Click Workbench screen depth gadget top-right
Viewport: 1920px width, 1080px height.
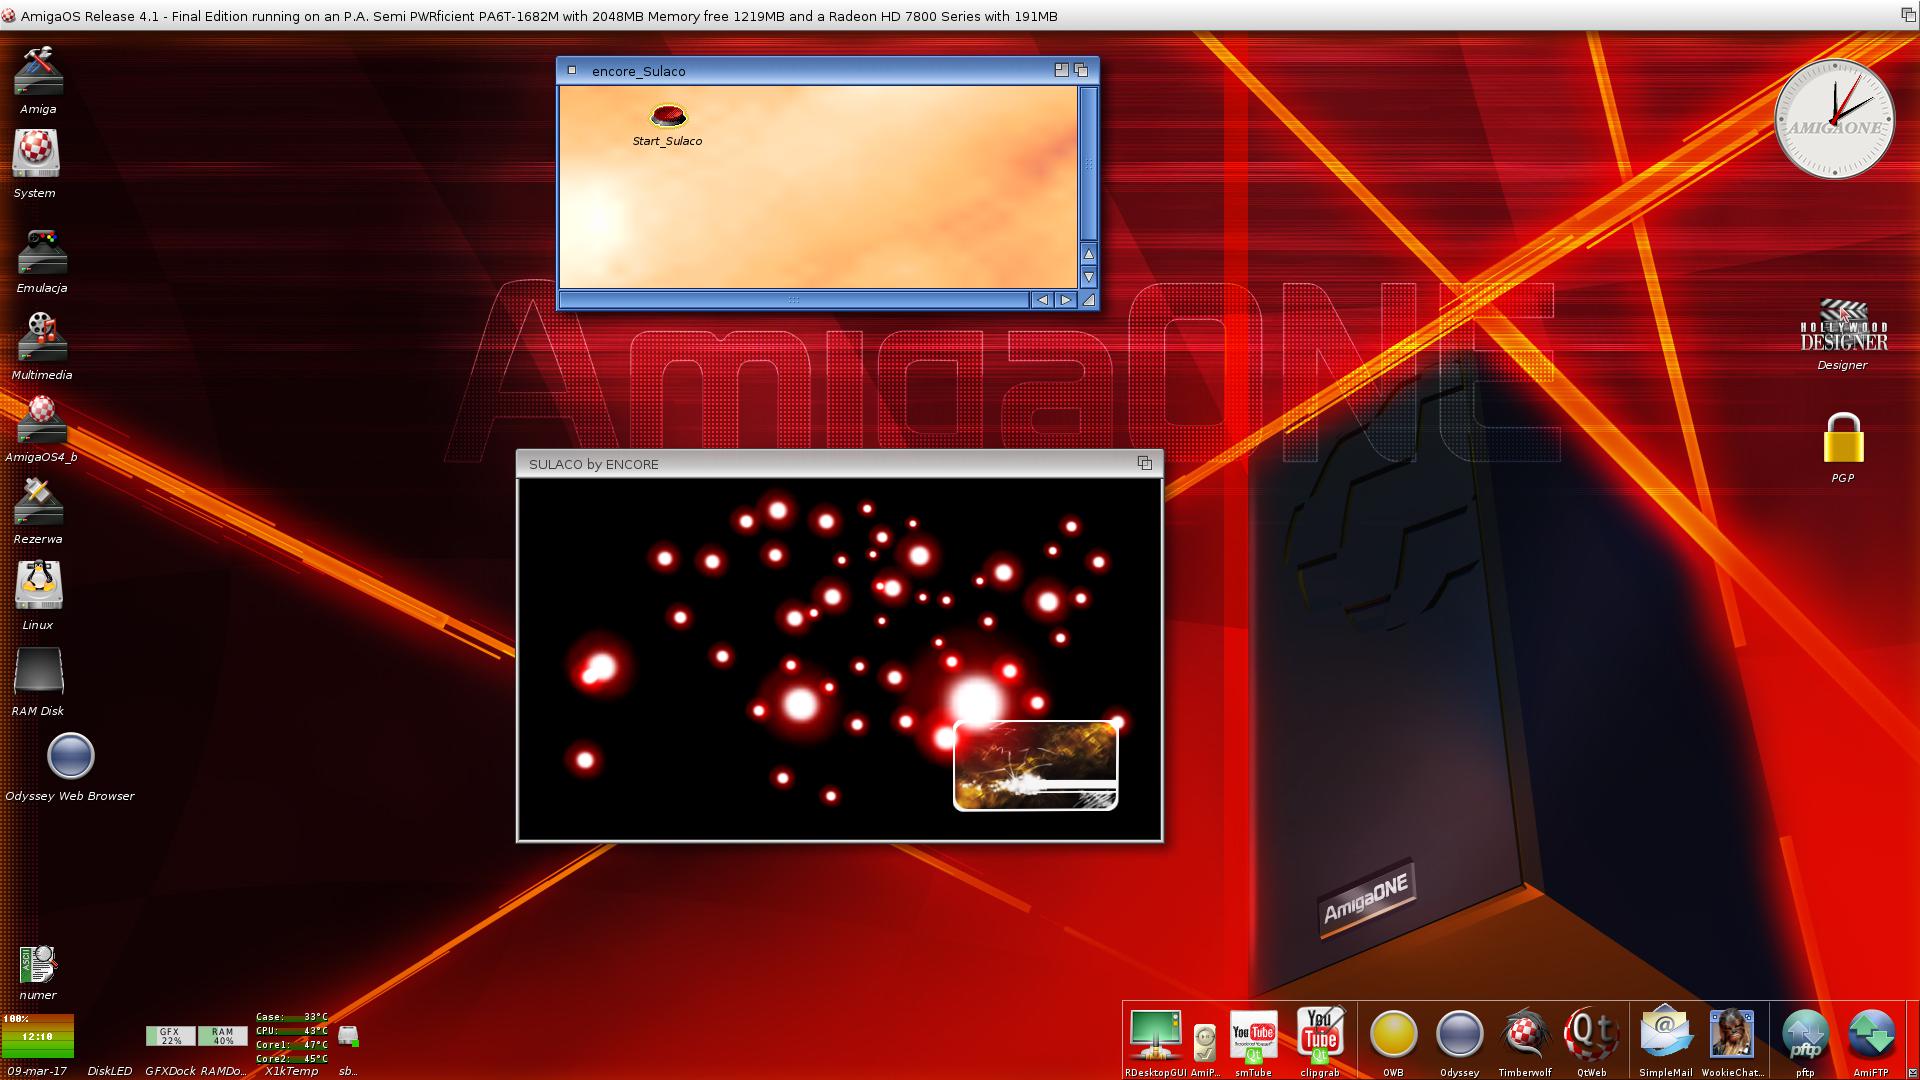click(1908, 14)
